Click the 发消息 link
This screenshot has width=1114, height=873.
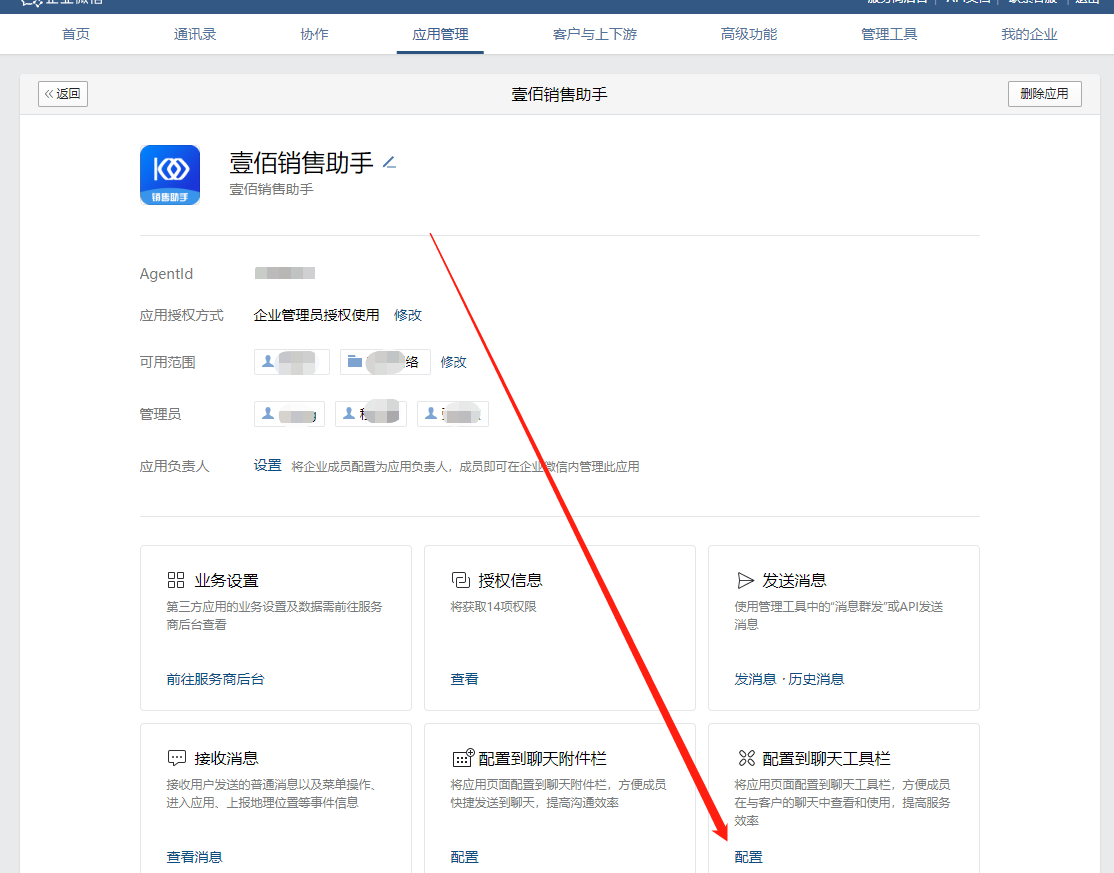tap(755, 679)
